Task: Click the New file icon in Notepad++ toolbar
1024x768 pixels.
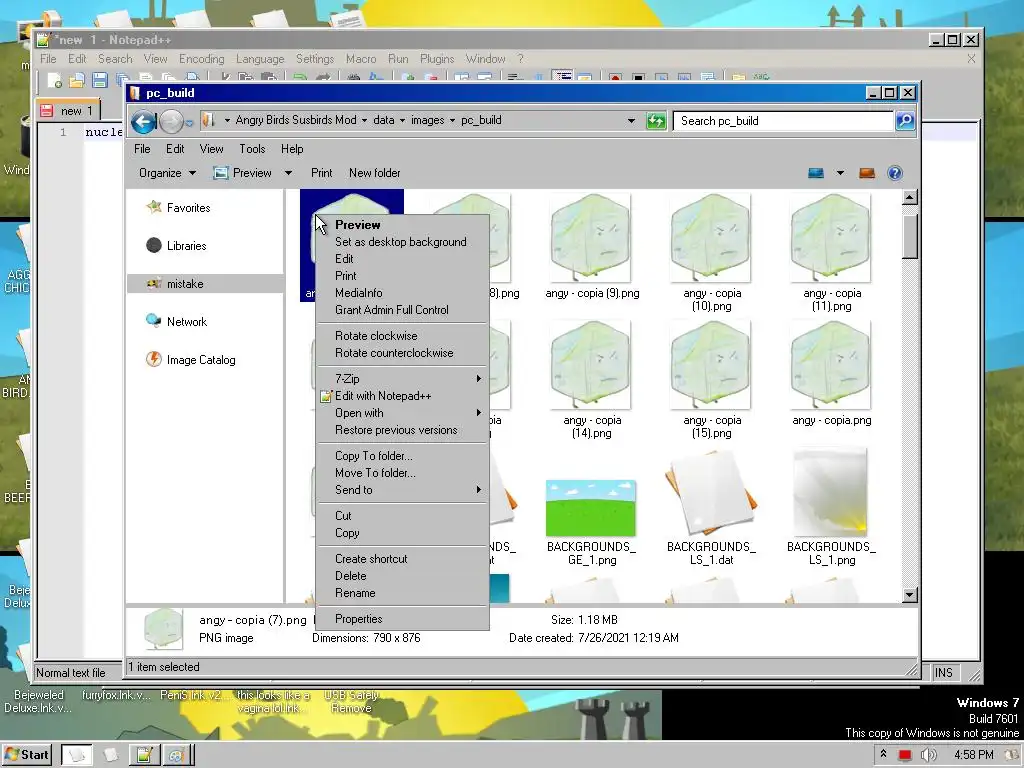Action: click(x=54, y=80)
